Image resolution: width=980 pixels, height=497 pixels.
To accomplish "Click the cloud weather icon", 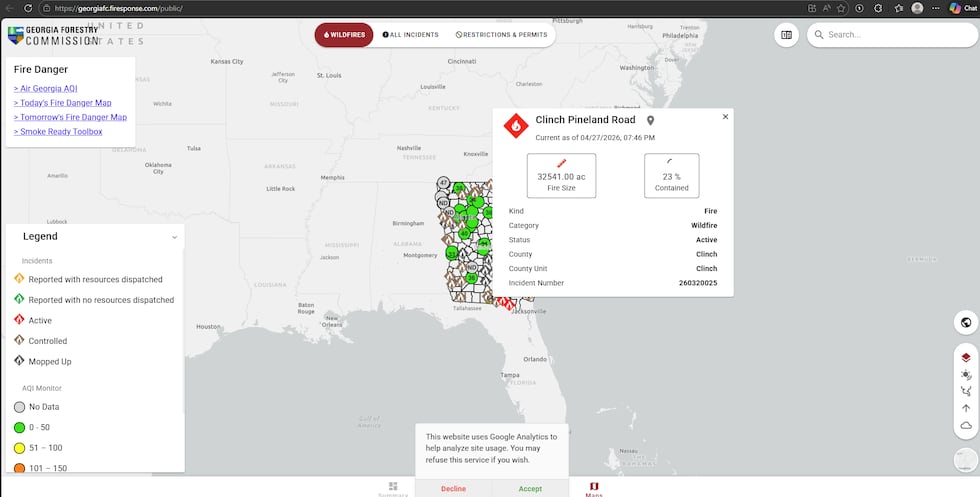I will pos(966,425).
